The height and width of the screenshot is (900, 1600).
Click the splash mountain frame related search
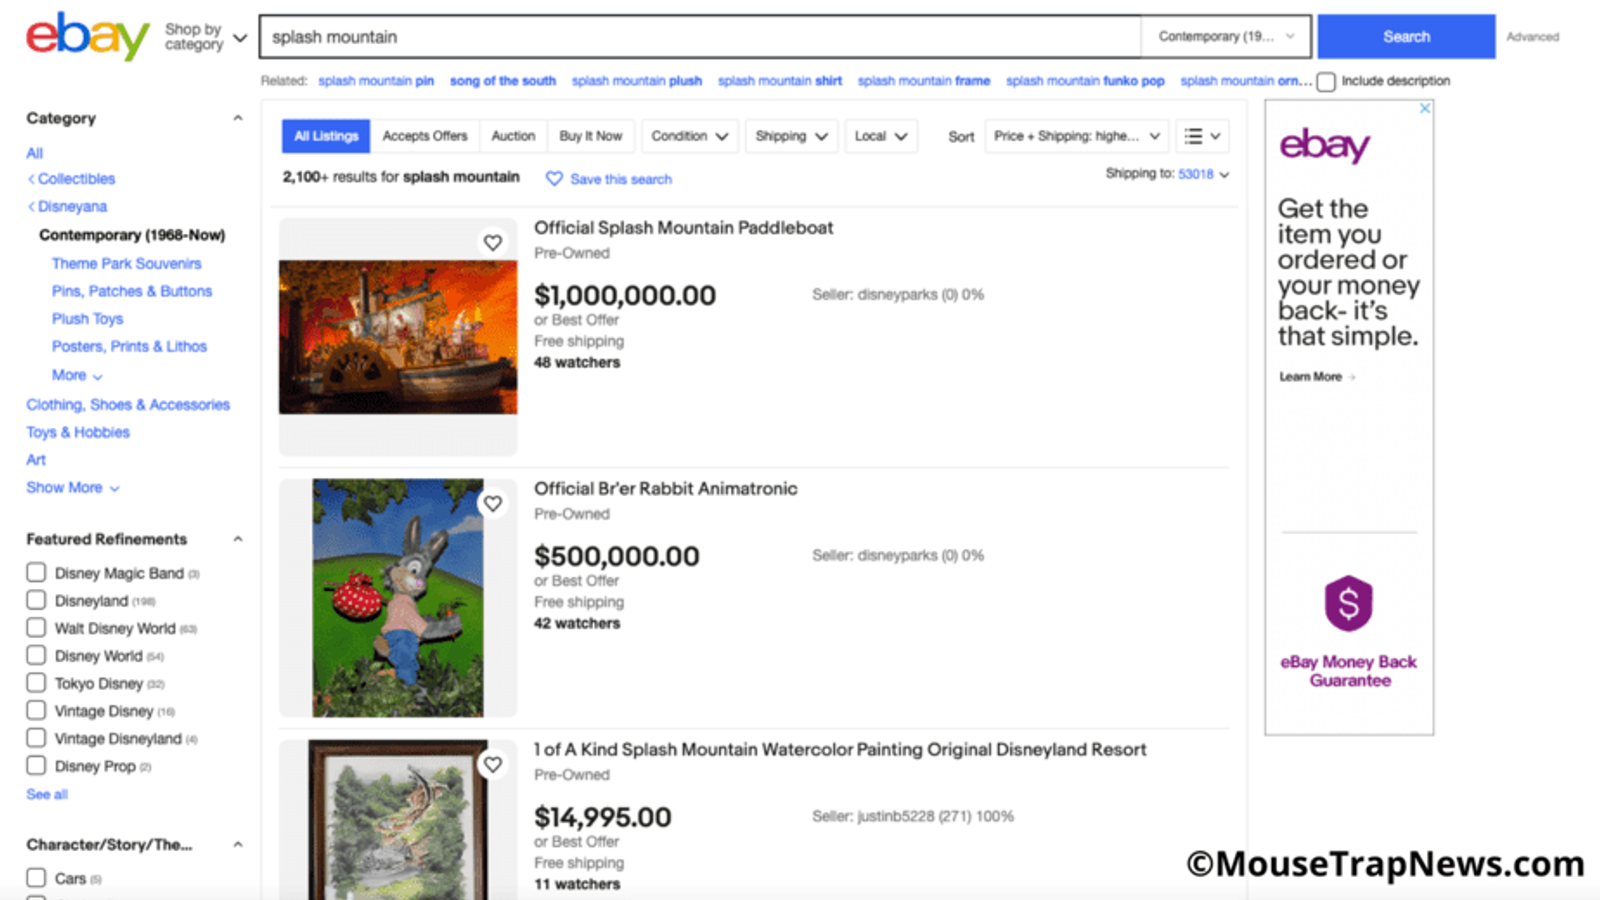924,81
